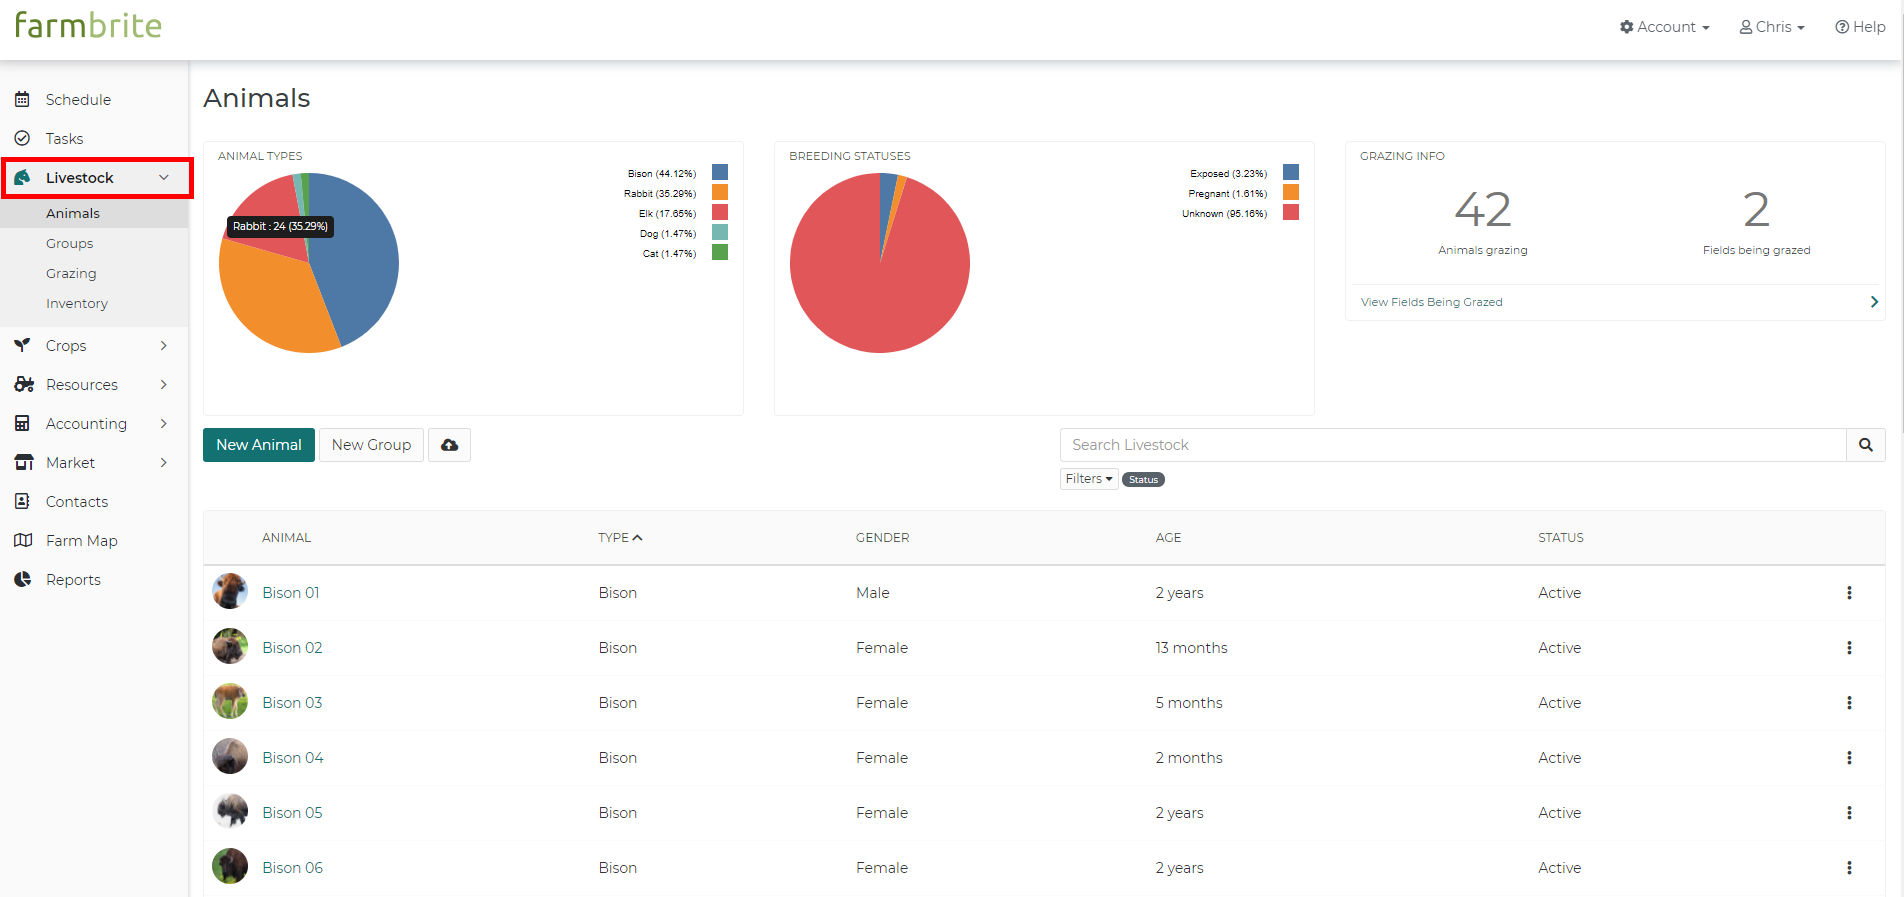
Task: Click the Dog teal legend swatch
Action: pyautogui.click(x=720, y=232)
